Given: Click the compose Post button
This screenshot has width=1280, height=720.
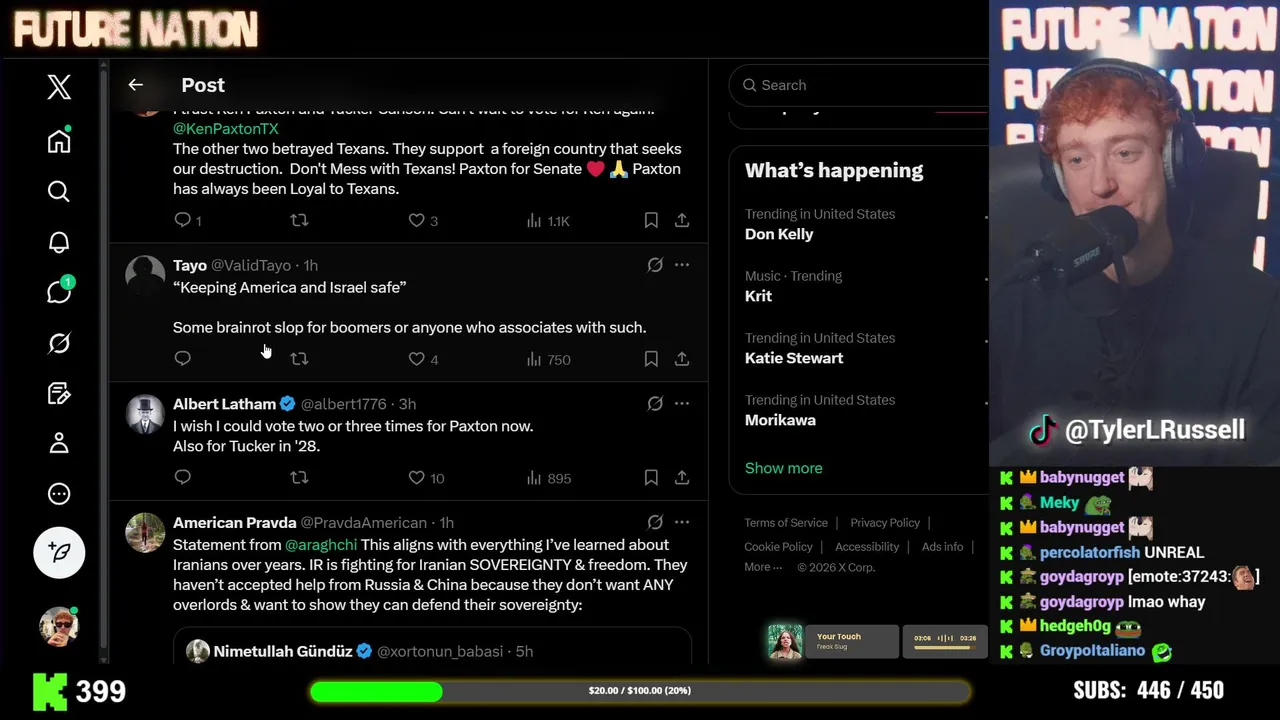Looking at the screenshot, I should pyautogui.click(x=59, y=552).
